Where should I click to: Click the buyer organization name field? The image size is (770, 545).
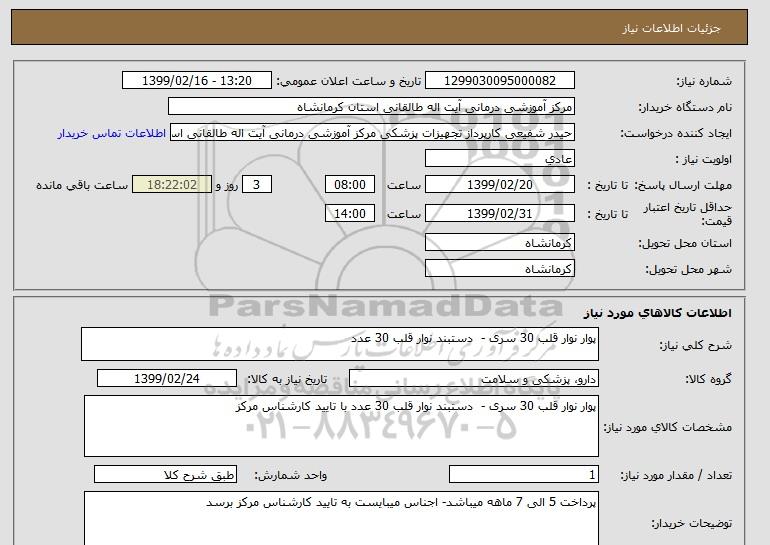point(371,107)
